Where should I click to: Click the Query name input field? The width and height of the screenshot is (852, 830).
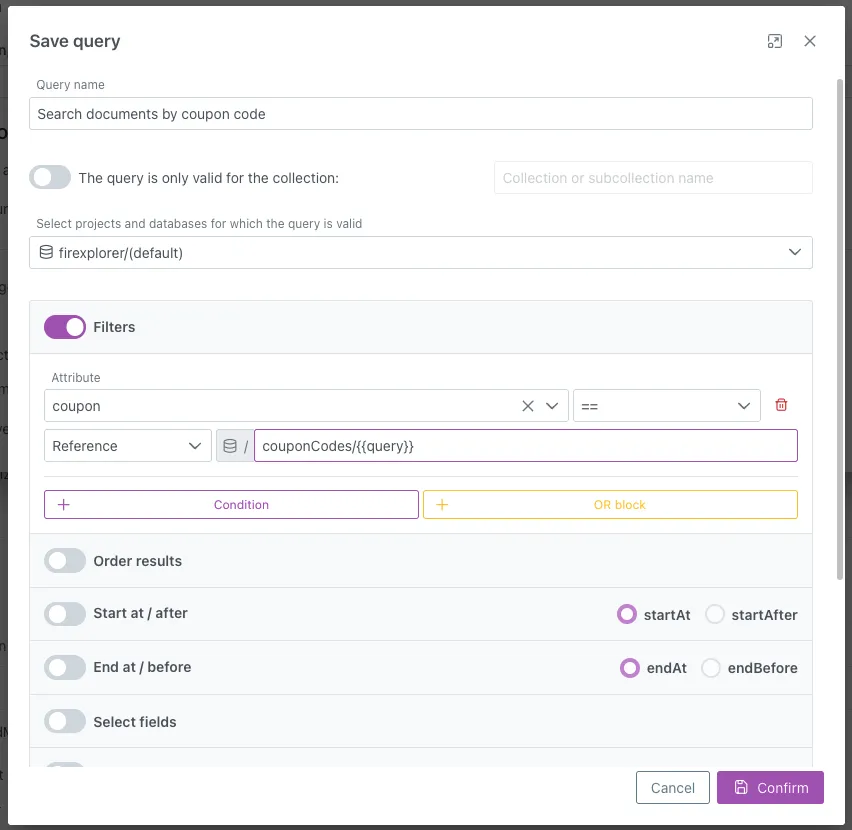[x=420, y=113]
